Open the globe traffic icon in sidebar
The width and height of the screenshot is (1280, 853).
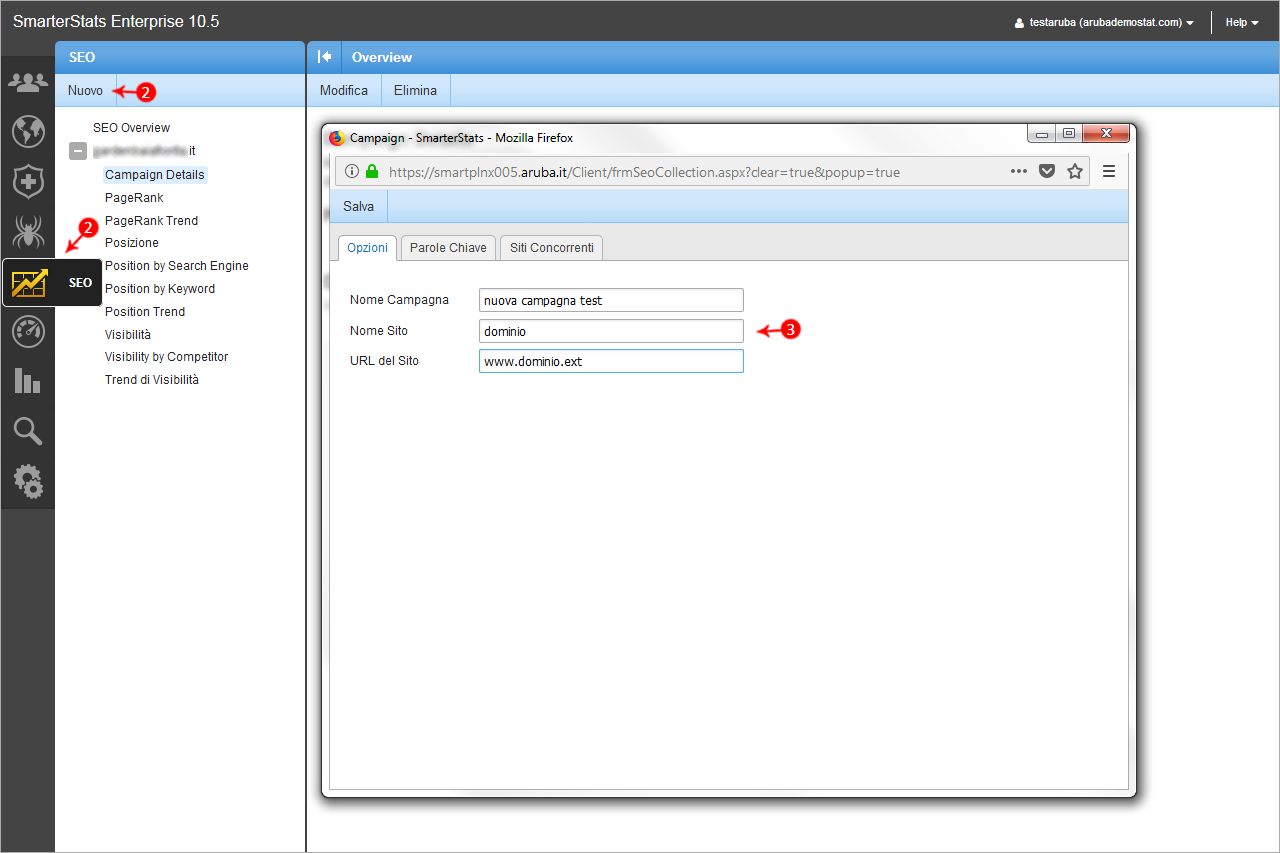(28, 131)
